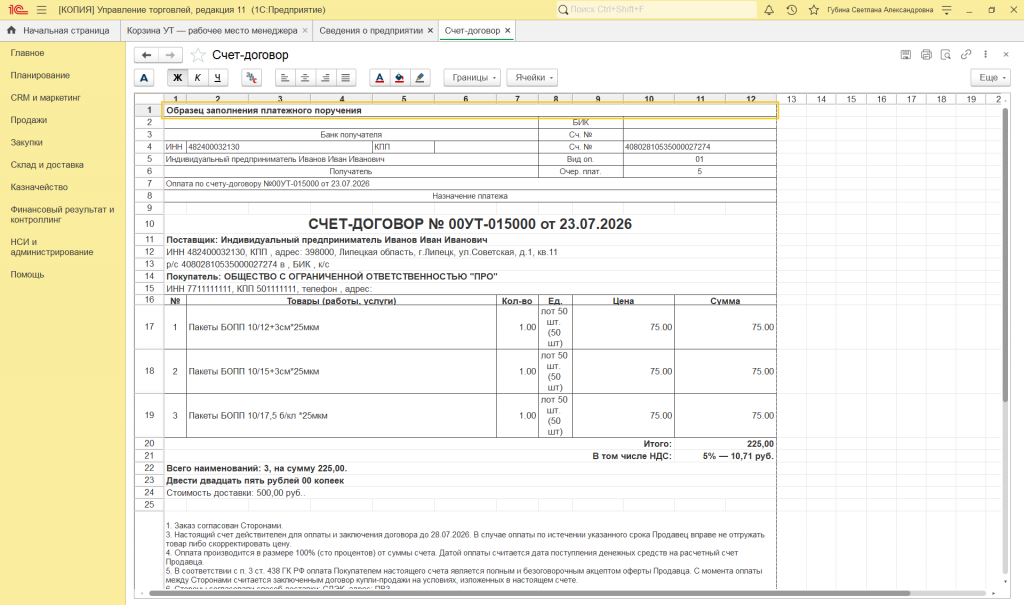Open Финансовый результат и контроллинг section
The width and height of the screenshot is (1024, 605).
(x=62, y=214)
